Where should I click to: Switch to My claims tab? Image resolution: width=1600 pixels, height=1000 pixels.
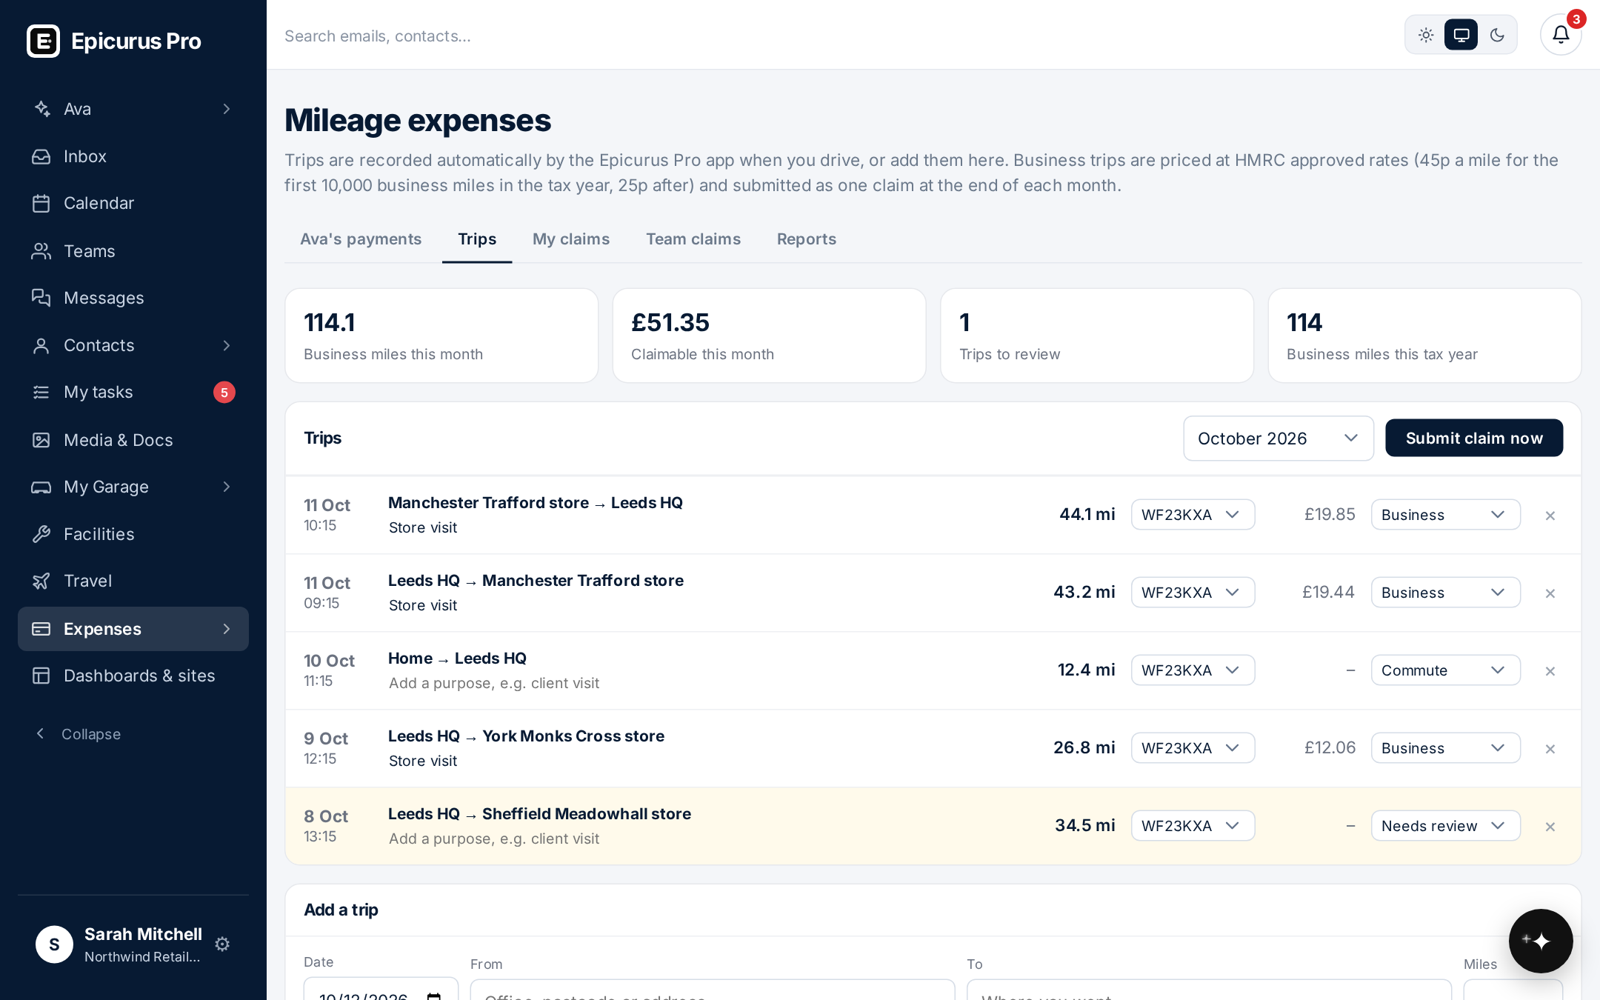(x=571, y=239)
